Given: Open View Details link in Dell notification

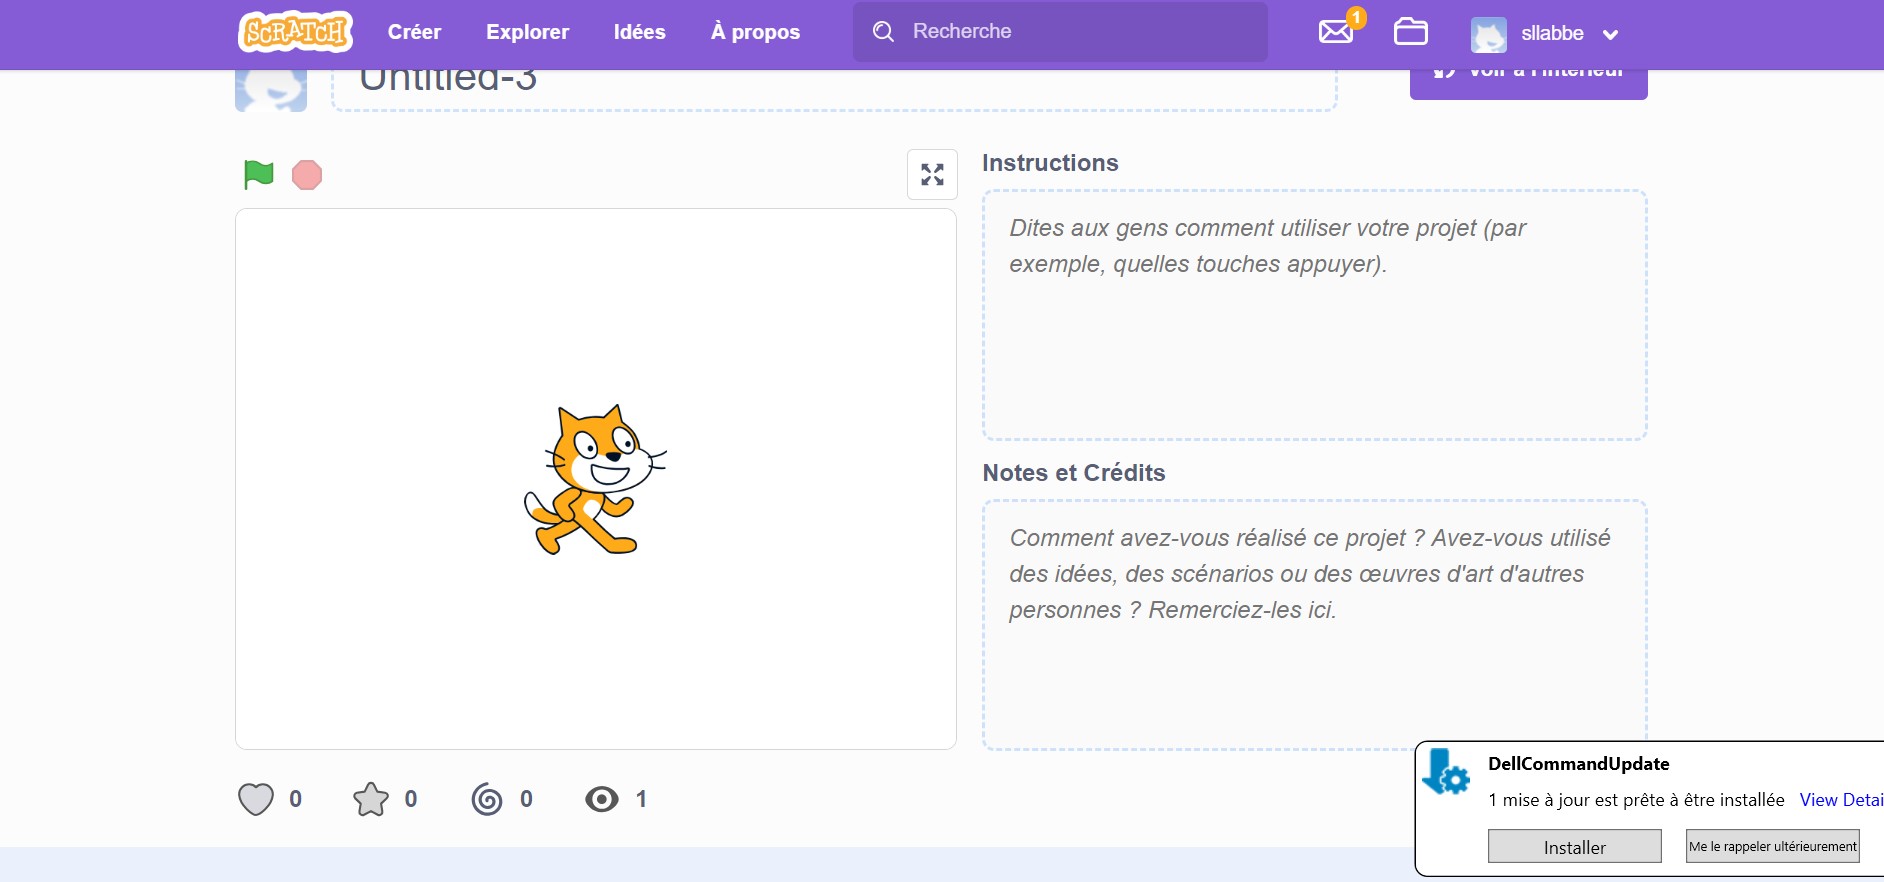Looking at the screenshot, I should point(1841,800).
